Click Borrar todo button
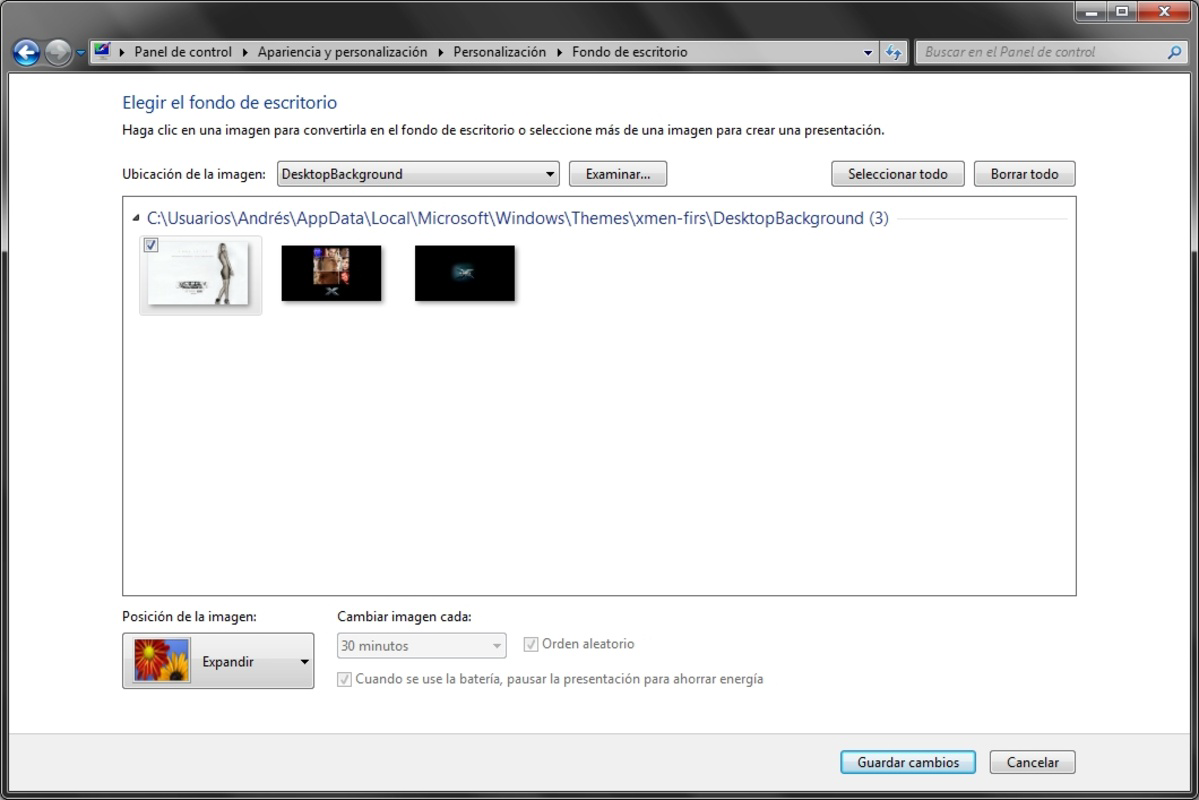Screen dimensions: 1199x800 1025,174
